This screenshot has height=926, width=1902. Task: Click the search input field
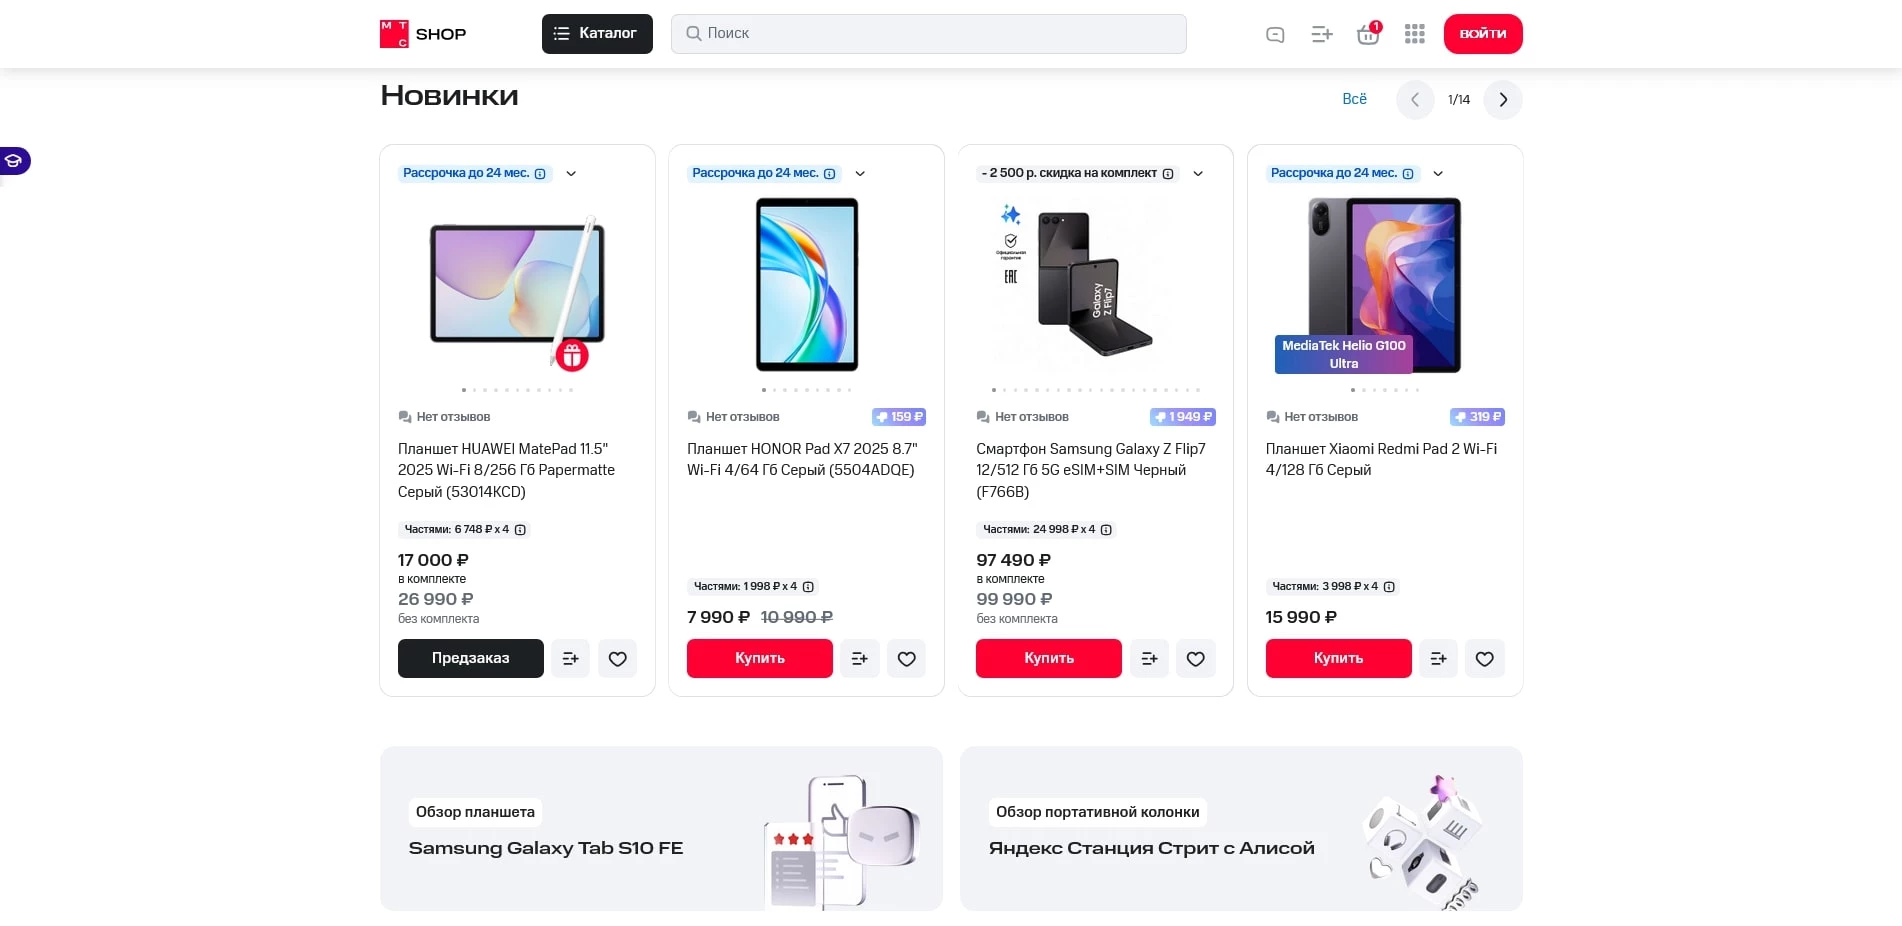[x=928, y=33]
